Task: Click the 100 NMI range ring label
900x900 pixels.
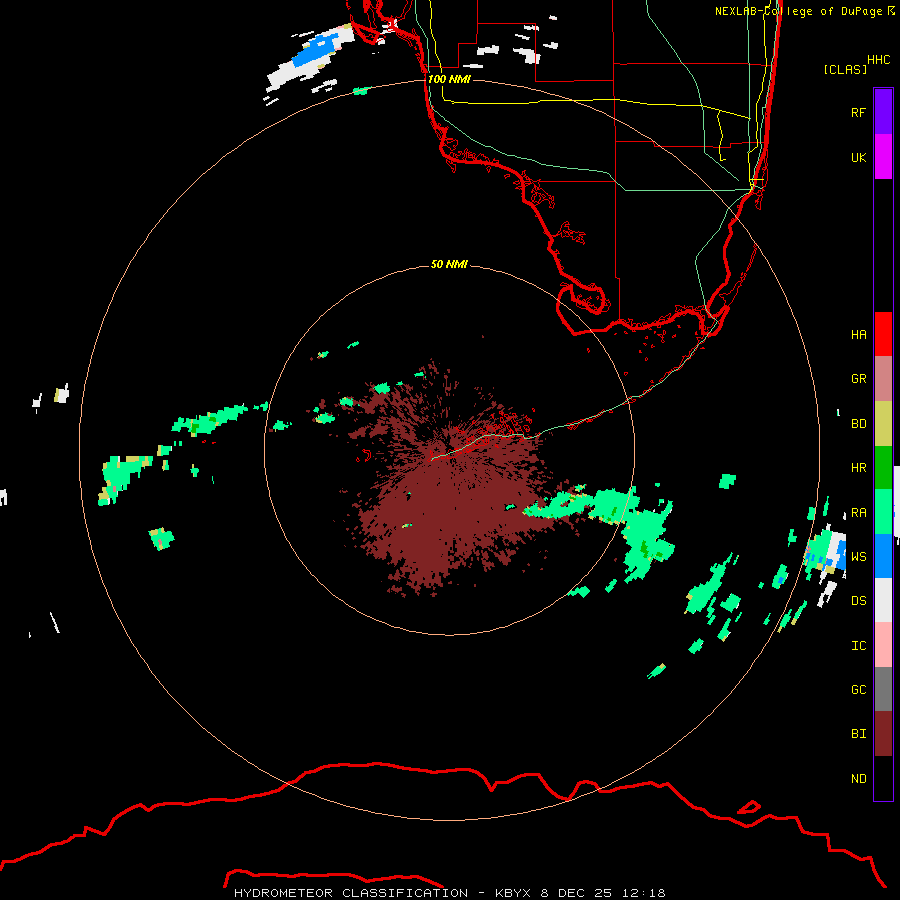Action: [x=449, y=79]
